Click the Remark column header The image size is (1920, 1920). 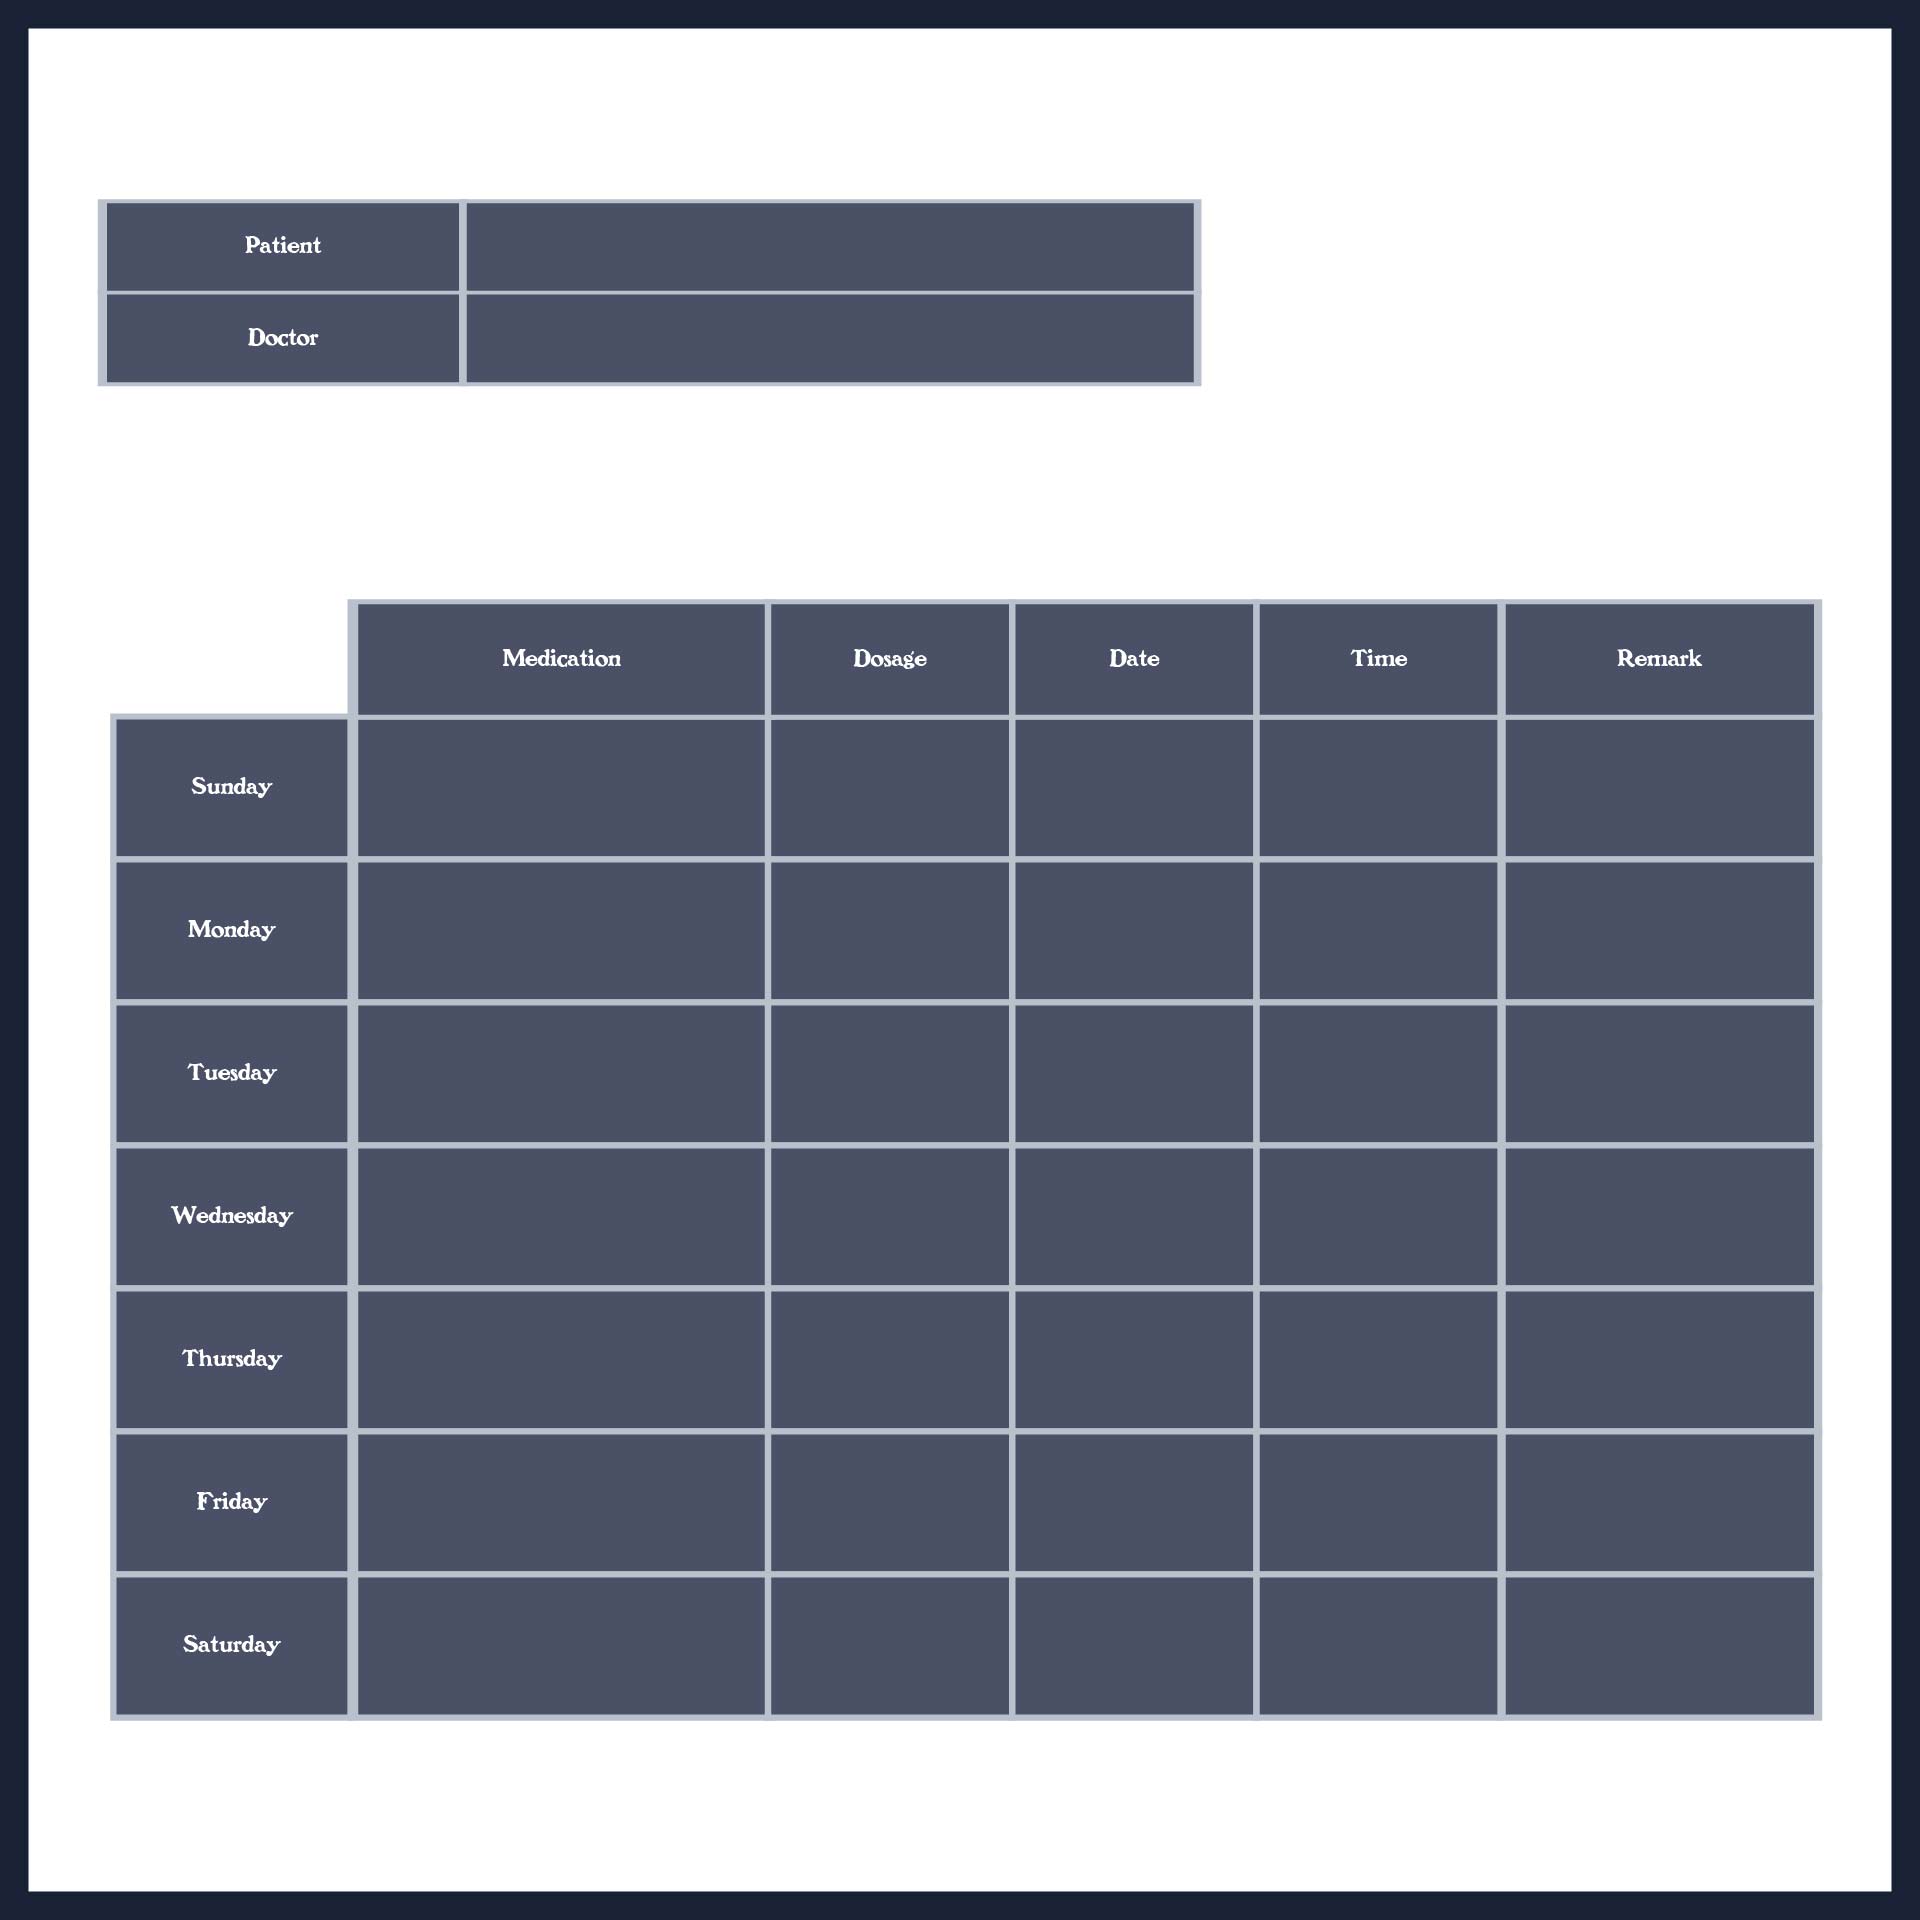tap(1658, 659)
